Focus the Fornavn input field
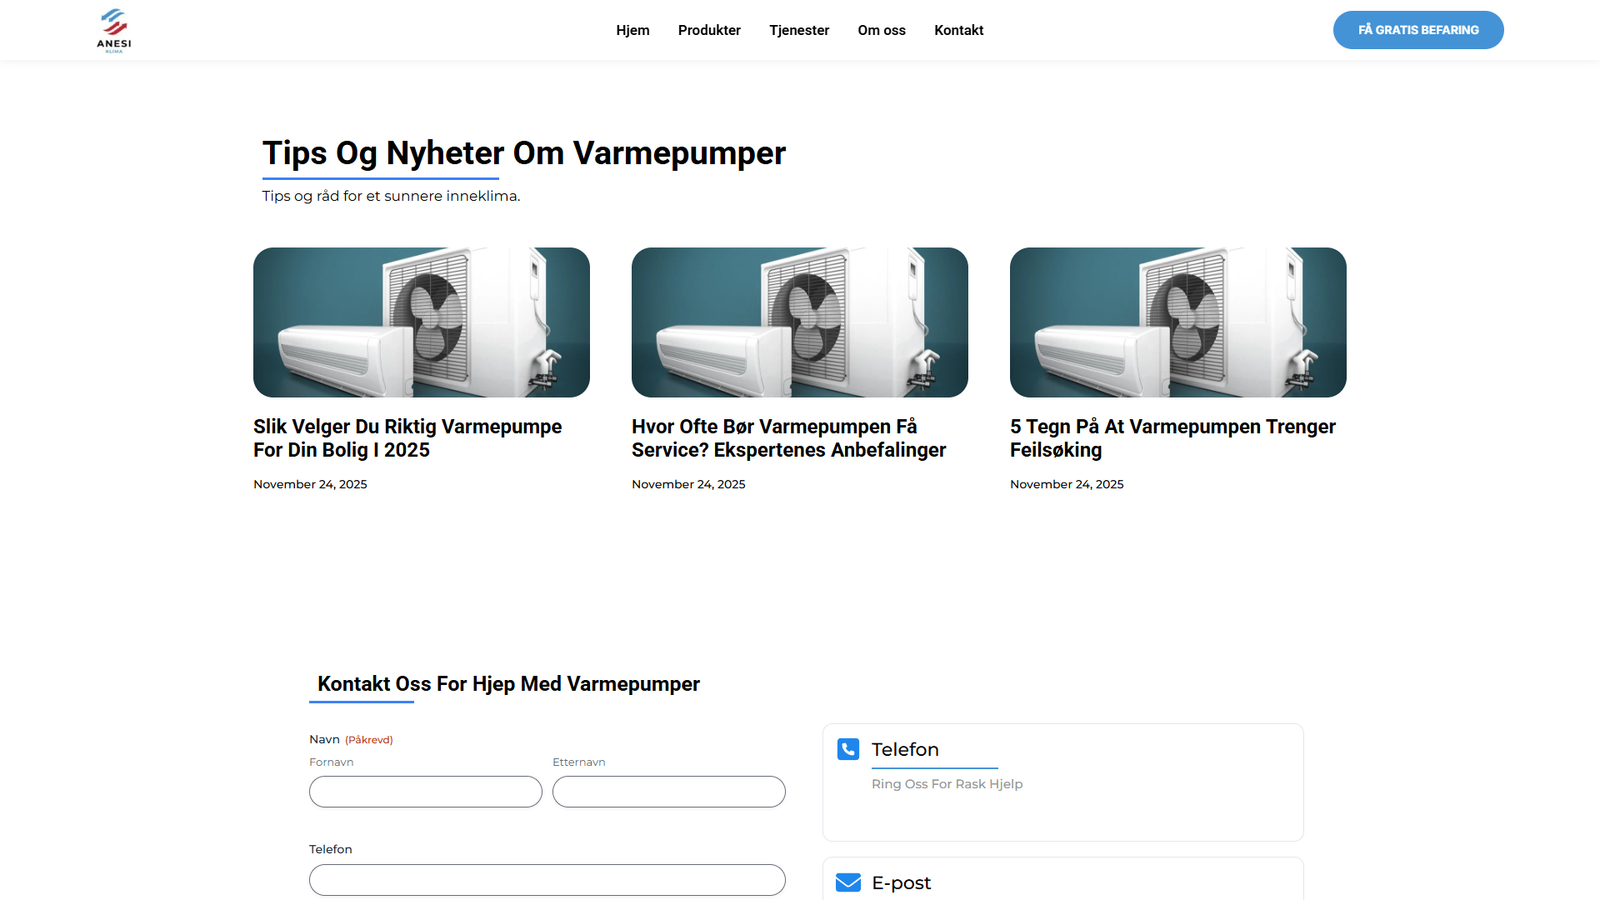 coord(425,792)
